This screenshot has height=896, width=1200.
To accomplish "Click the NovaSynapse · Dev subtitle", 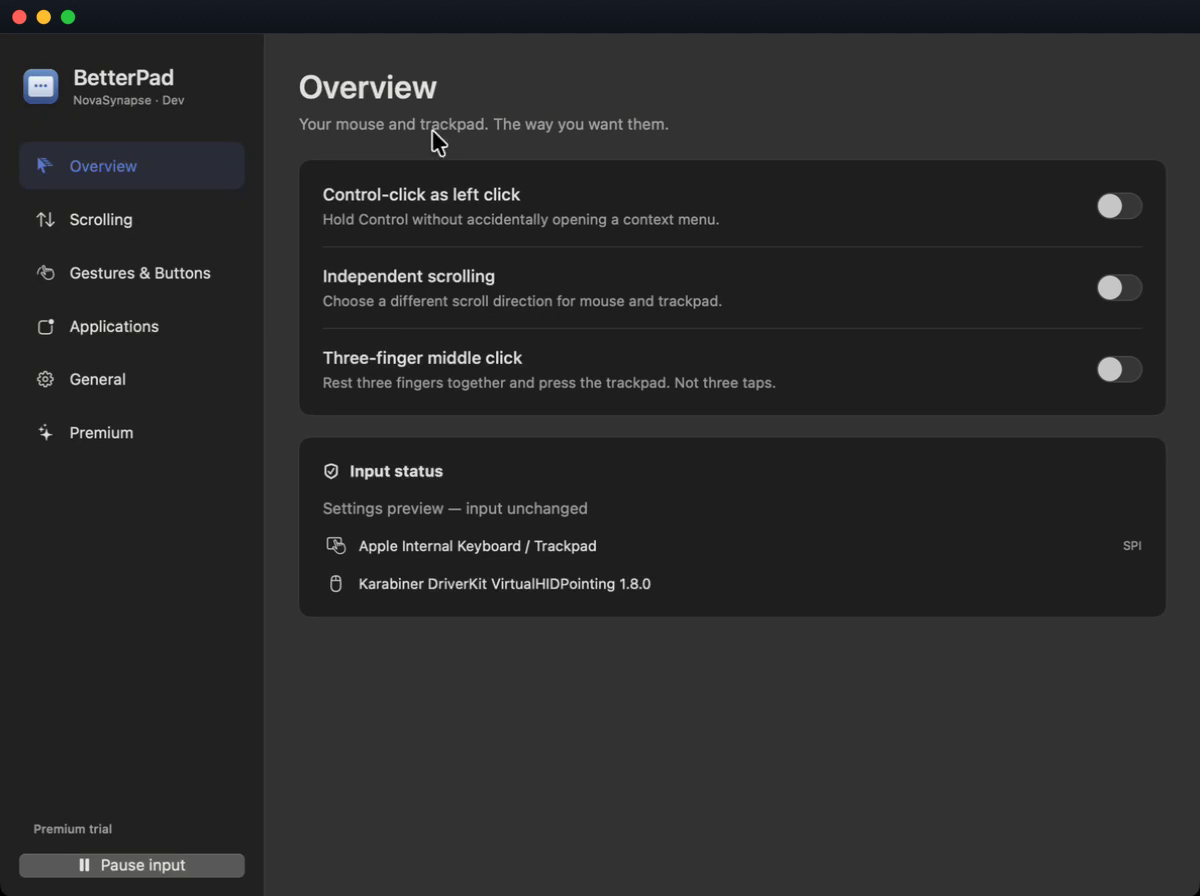I will [x=128, y=100].
